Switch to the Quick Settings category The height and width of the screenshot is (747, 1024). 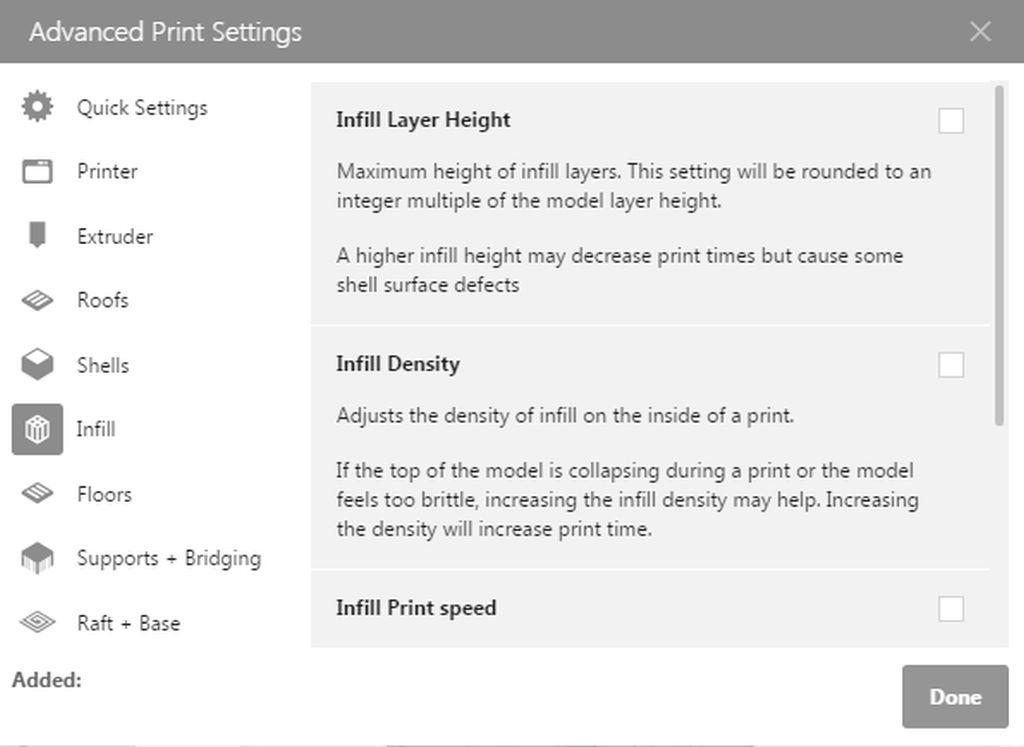142,107
